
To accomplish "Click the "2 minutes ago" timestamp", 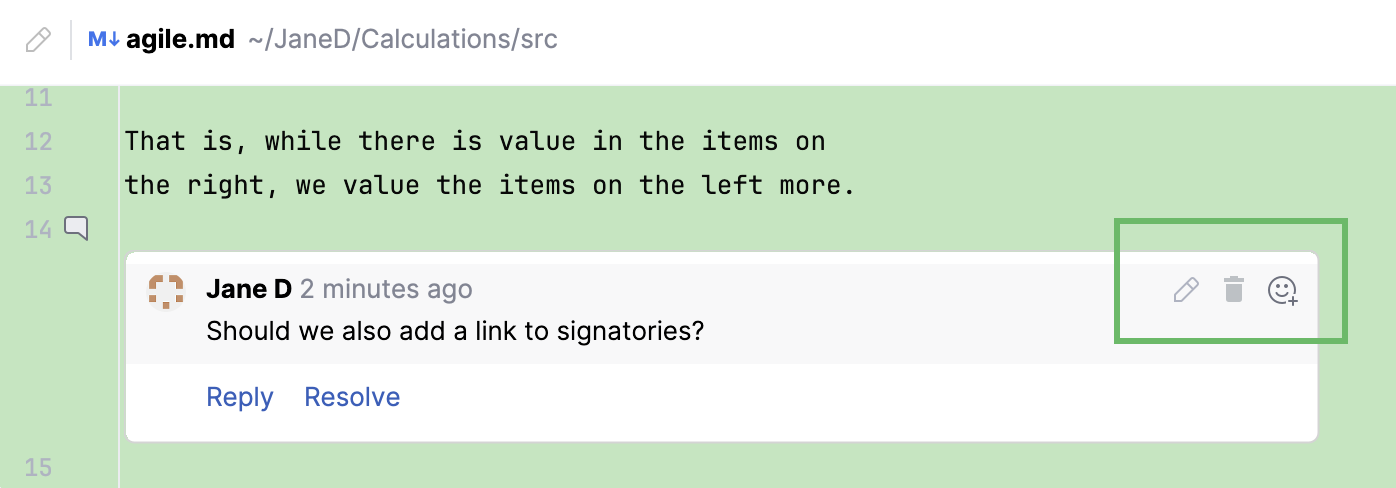I will click(x=386, y=290).
